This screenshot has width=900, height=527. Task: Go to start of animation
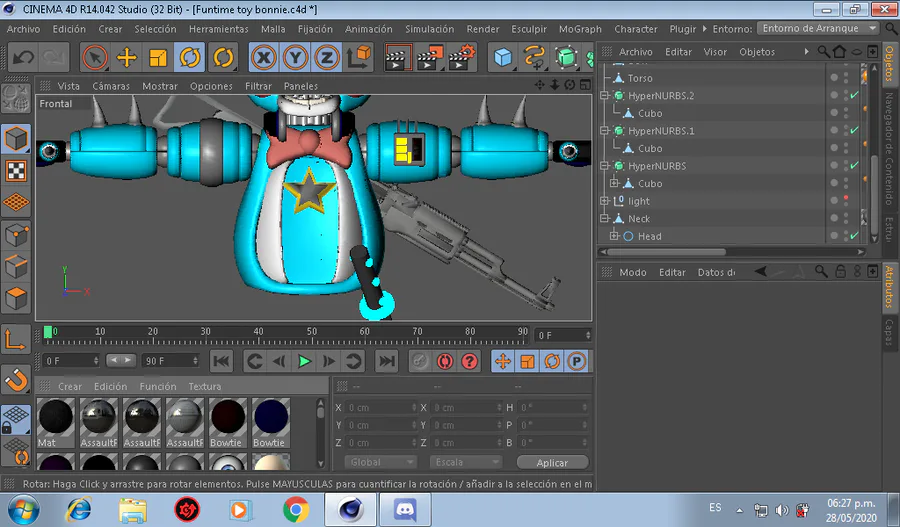(222, 361)
